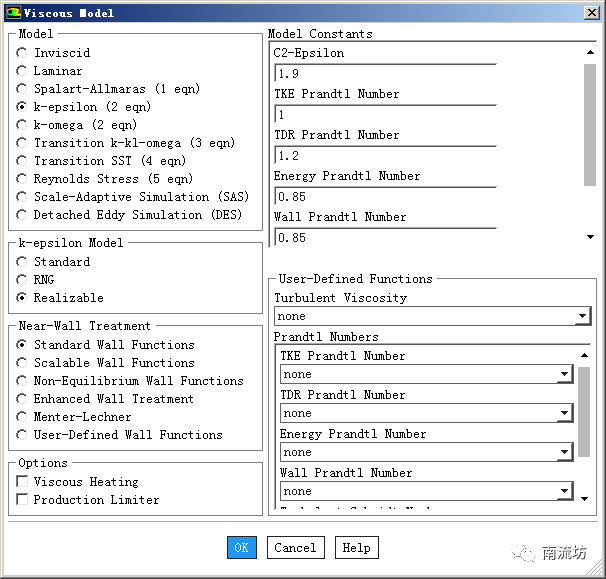Image resolution: width=606 pixels, height=579 pixels.
Task: Click the Cancel button
Action: point(295,548)
